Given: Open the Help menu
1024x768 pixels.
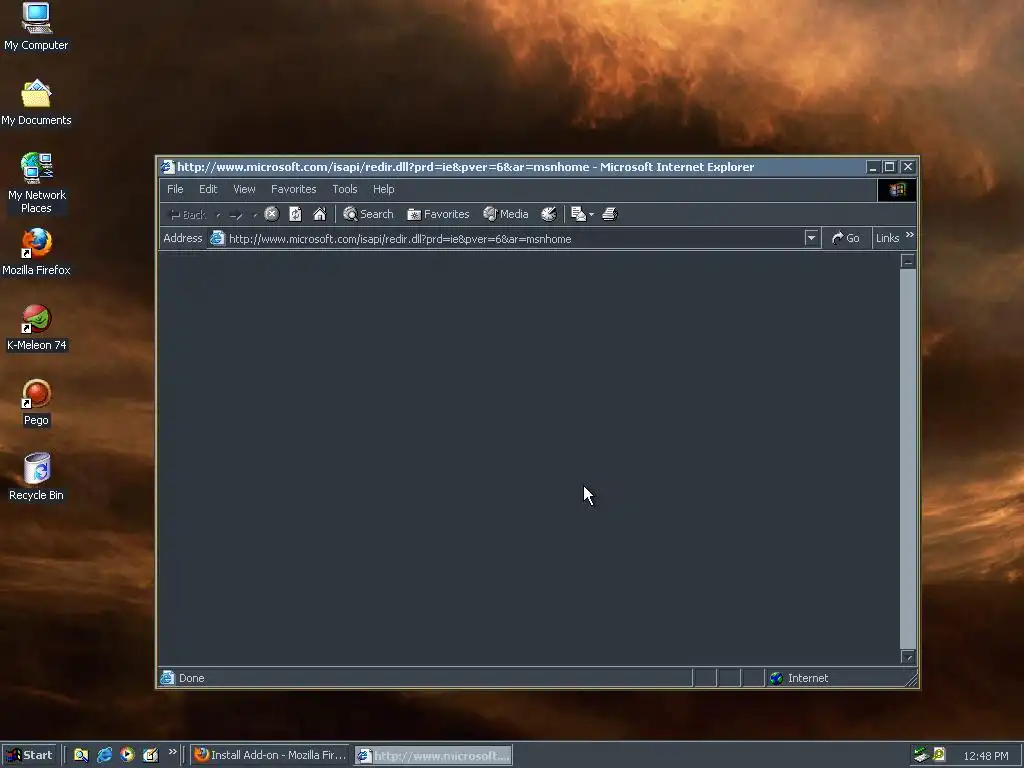Looking at the screenshot, I should pos(383,189).
